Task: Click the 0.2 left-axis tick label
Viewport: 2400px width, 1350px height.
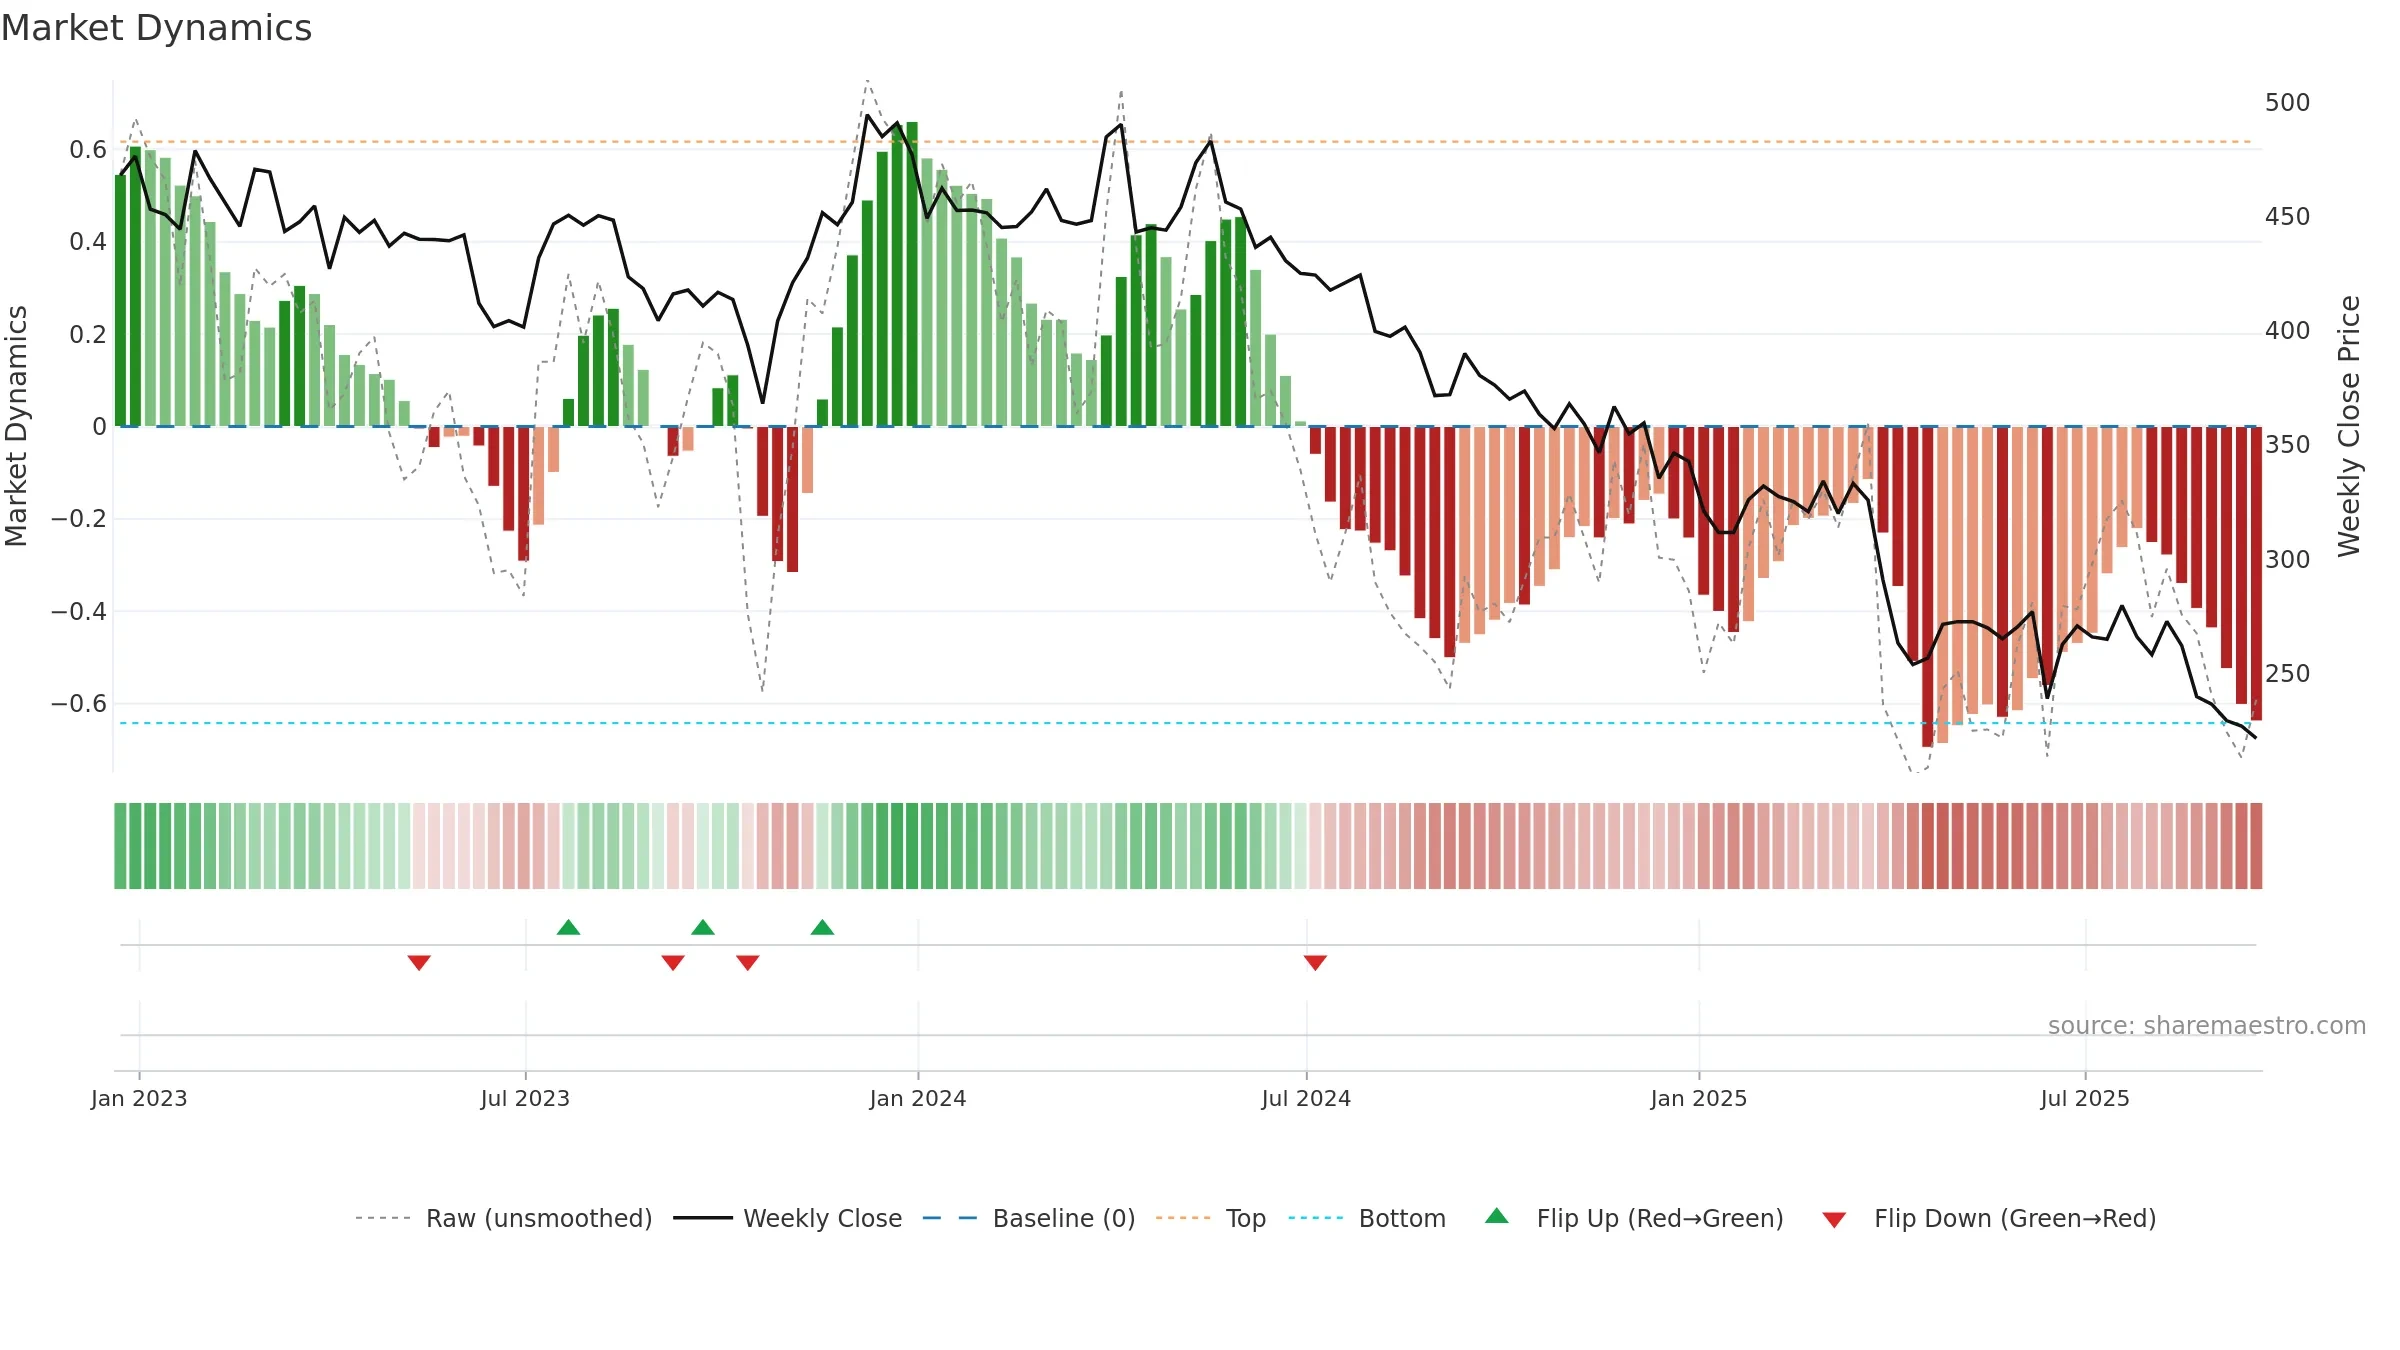Action: tap(88, 335)
